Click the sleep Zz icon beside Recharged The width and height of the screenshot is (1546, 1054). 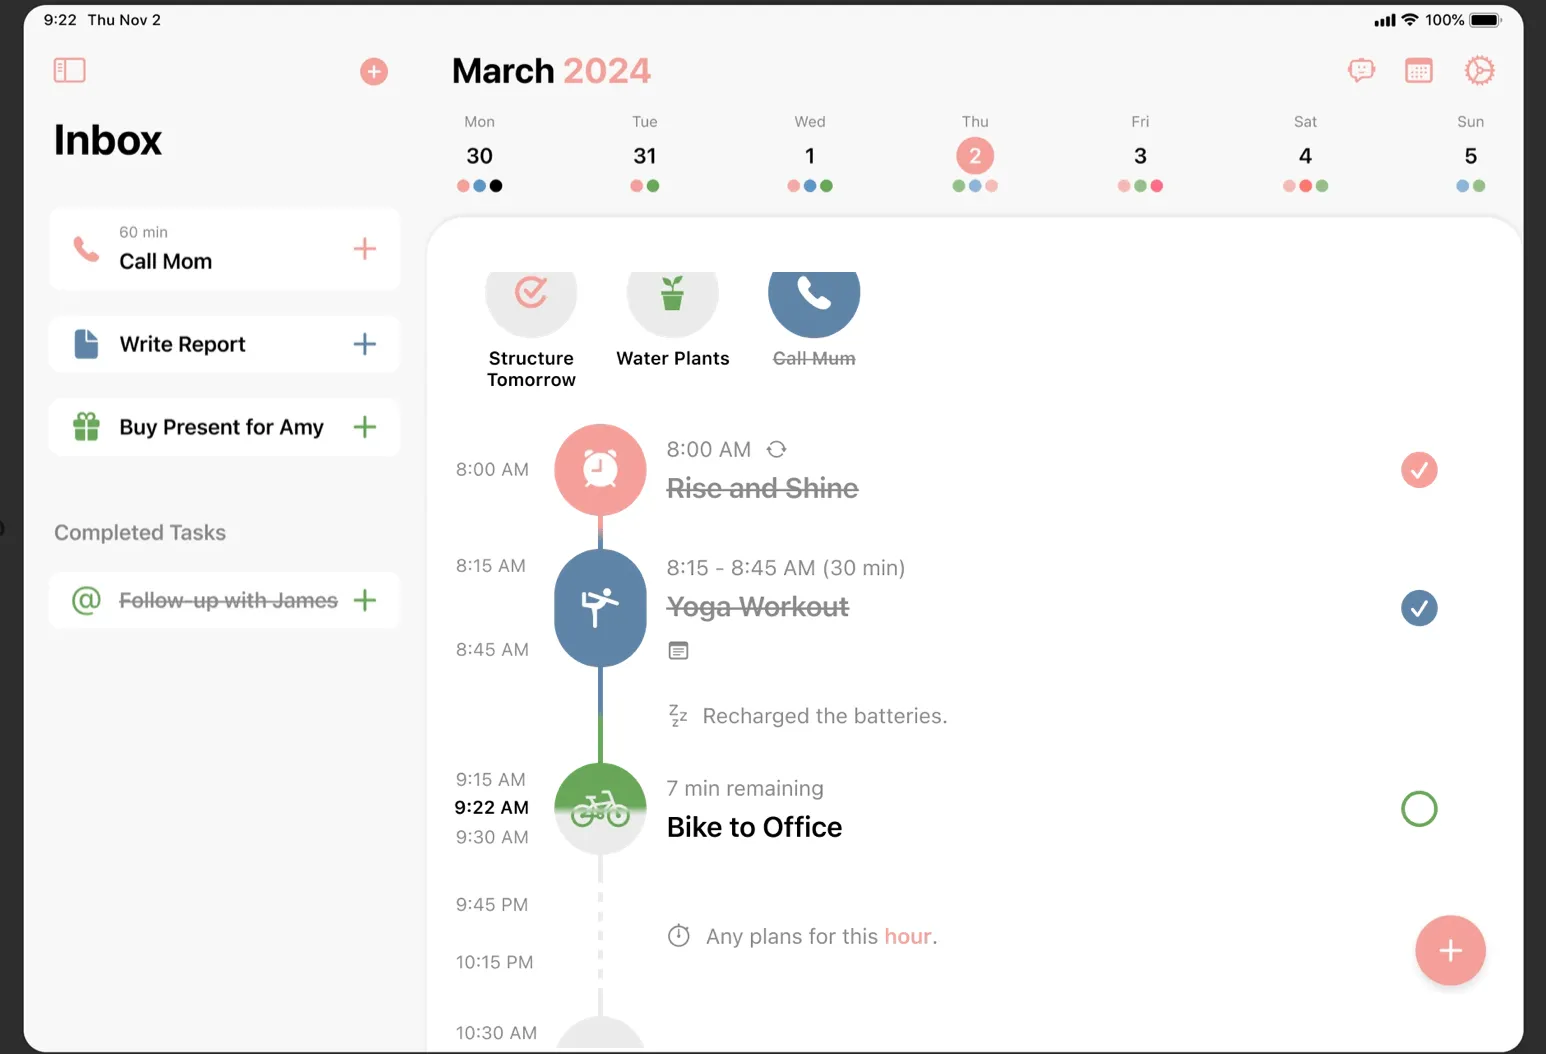678,716
